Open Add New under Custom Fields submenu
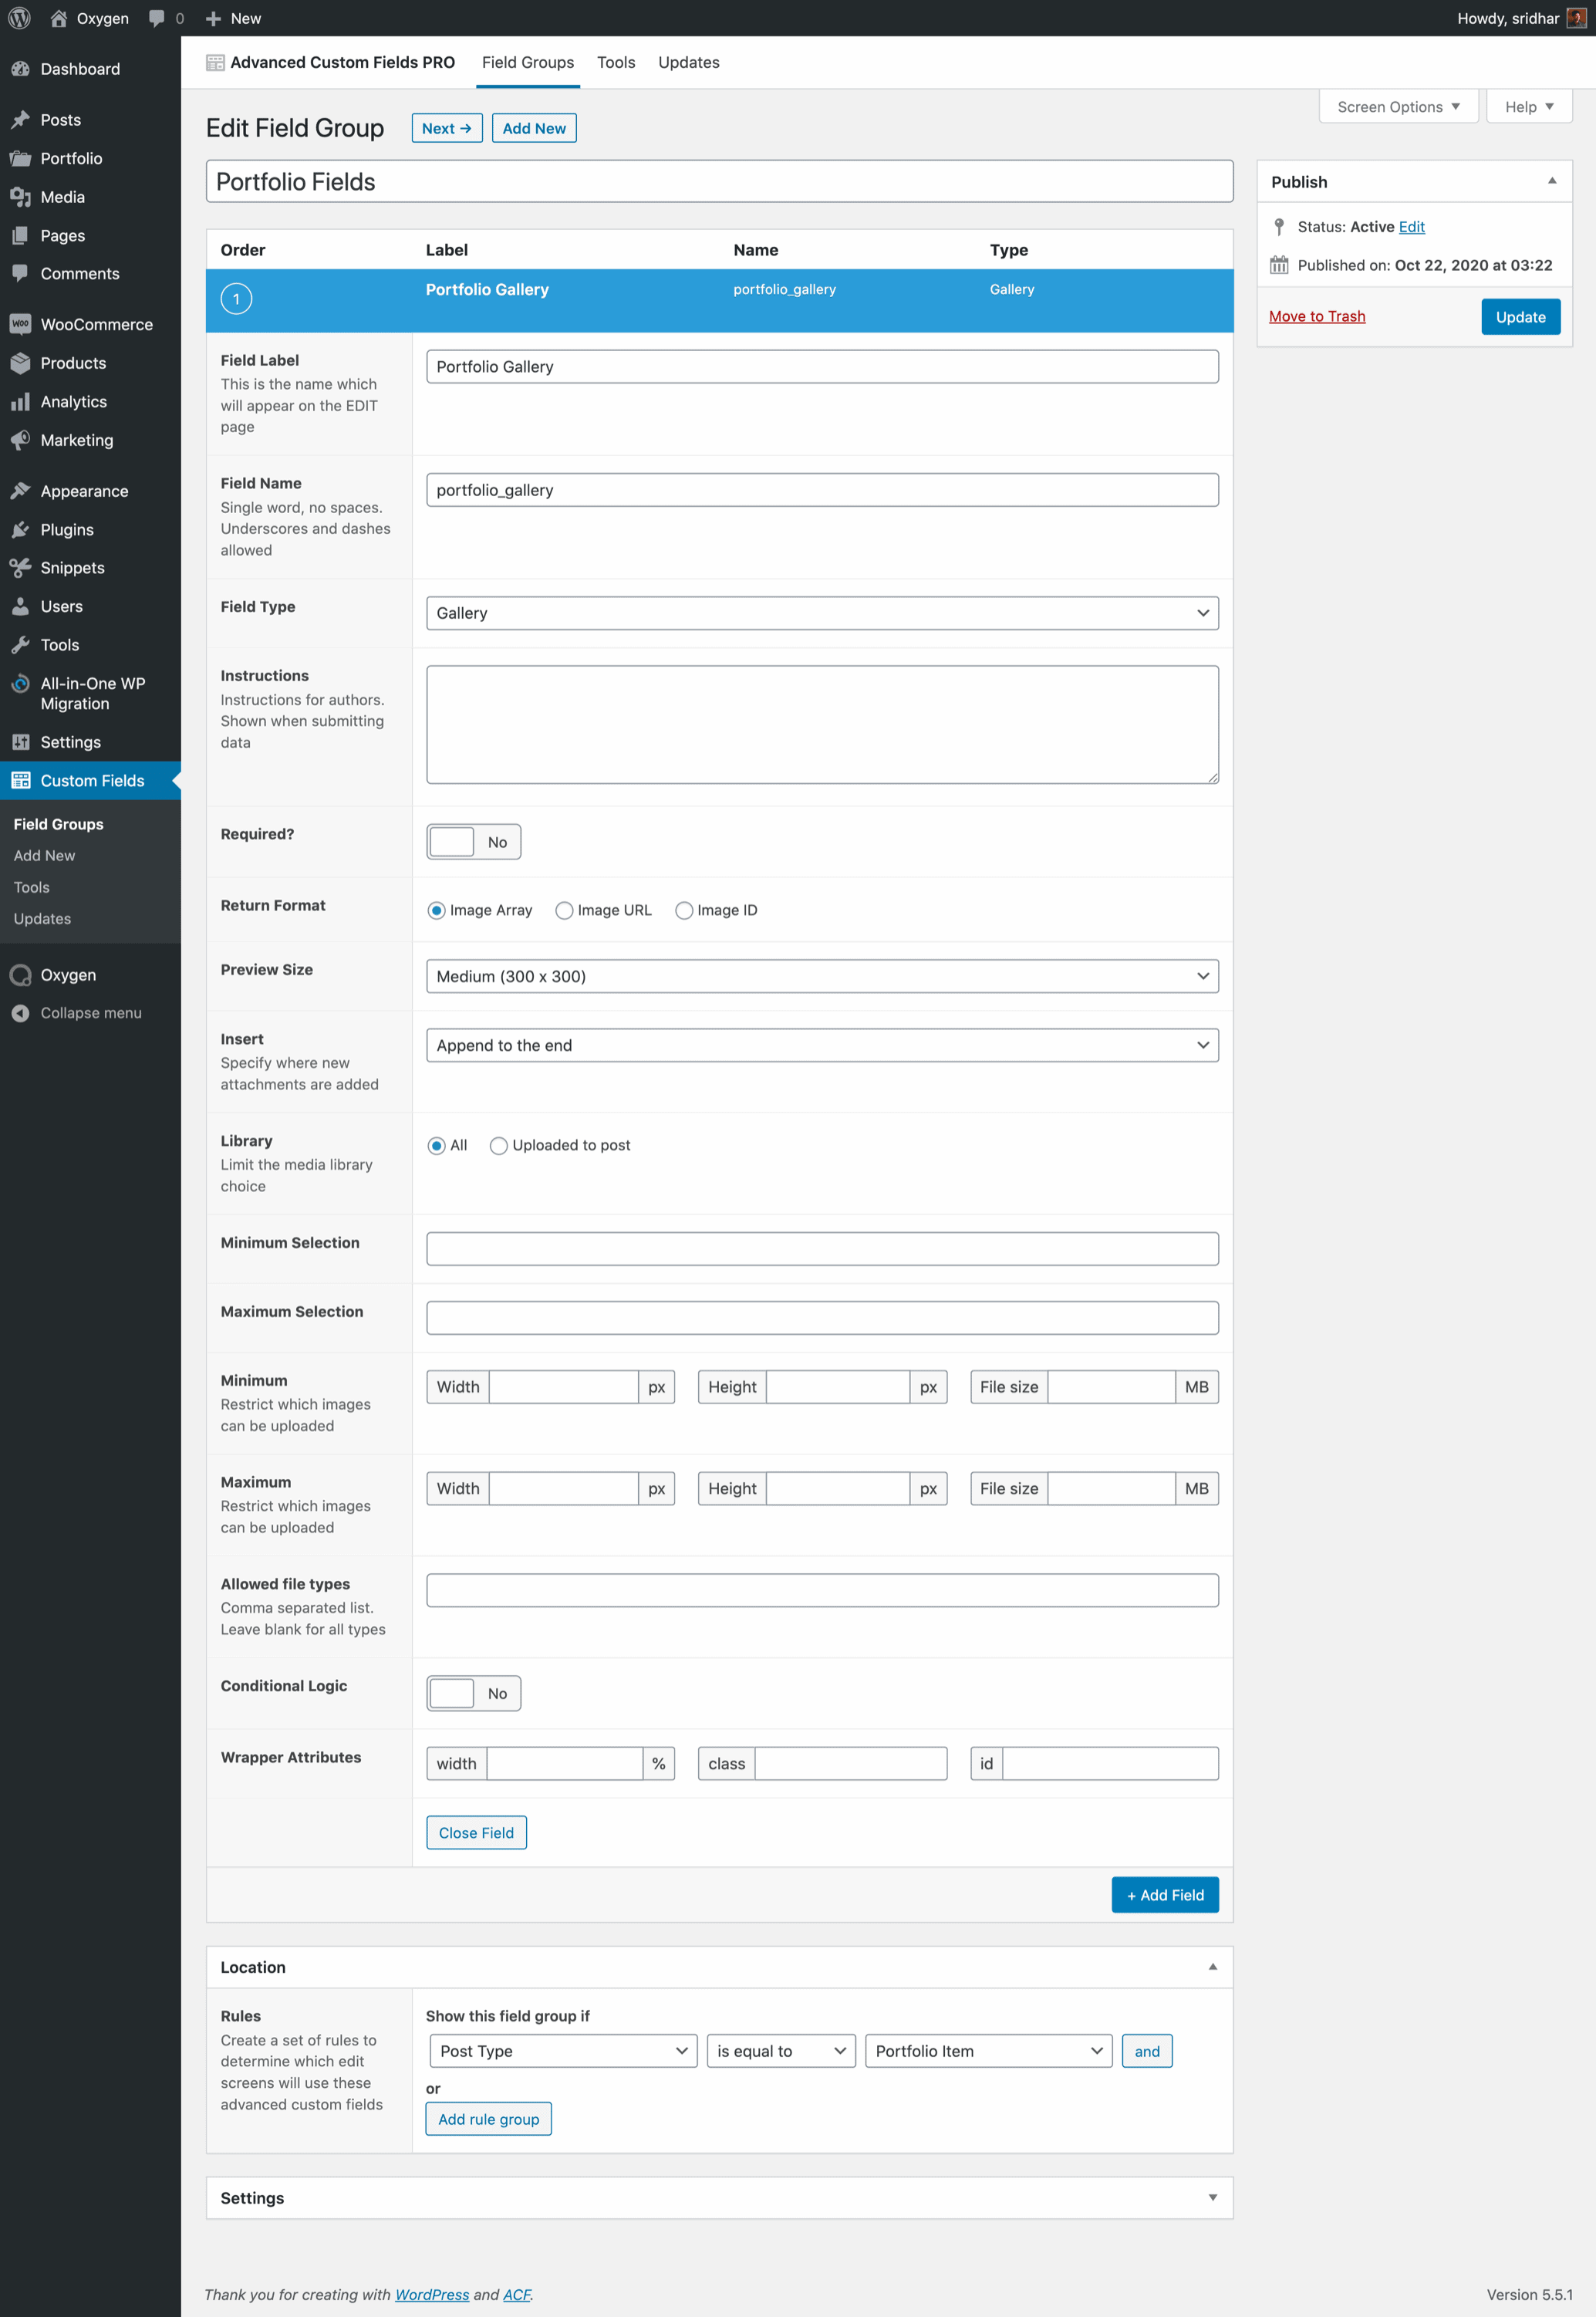Viewport: 1596px width, 2317px height. click(x=44, y=855)
